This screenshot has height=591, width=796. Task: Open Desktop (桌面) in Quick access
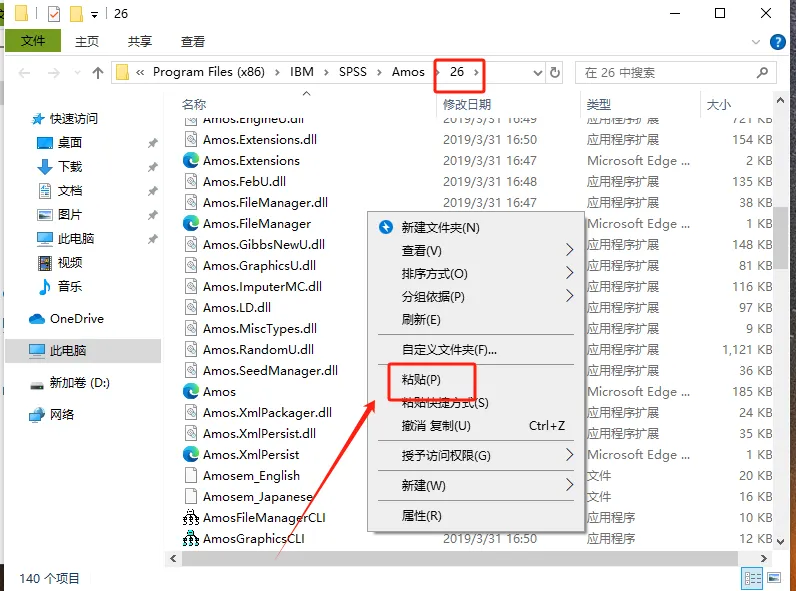pos(70,143)
